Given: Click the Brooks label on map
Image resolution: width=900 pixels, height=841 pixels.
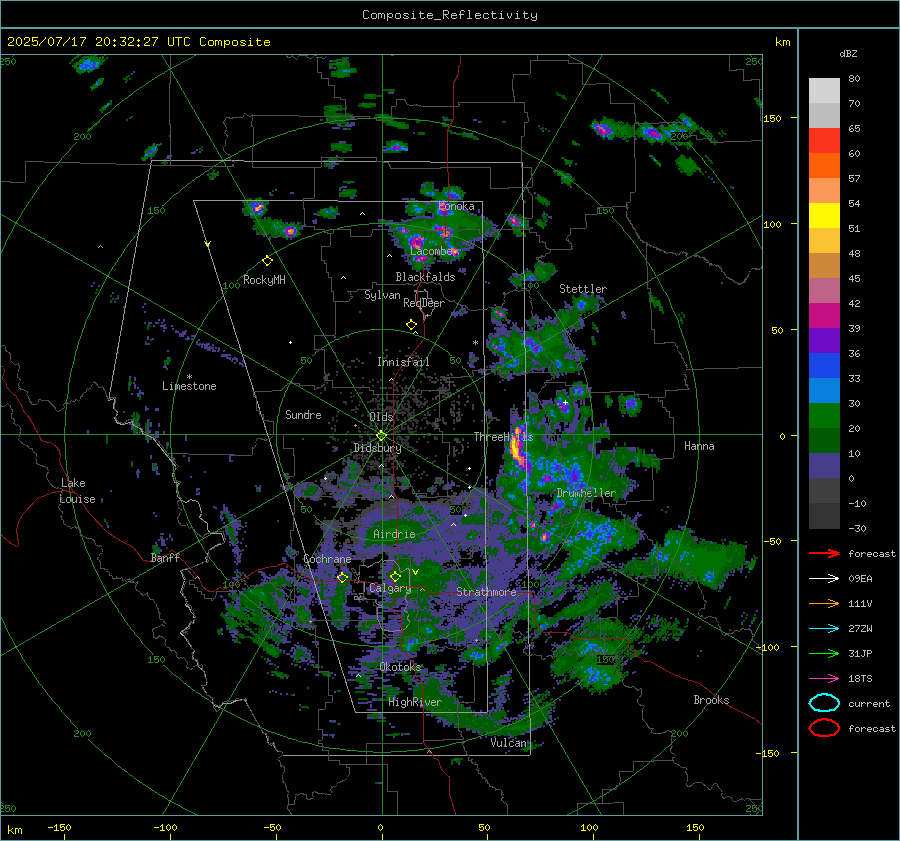Looking at the screenshot, I should click(x=711, y=700).
